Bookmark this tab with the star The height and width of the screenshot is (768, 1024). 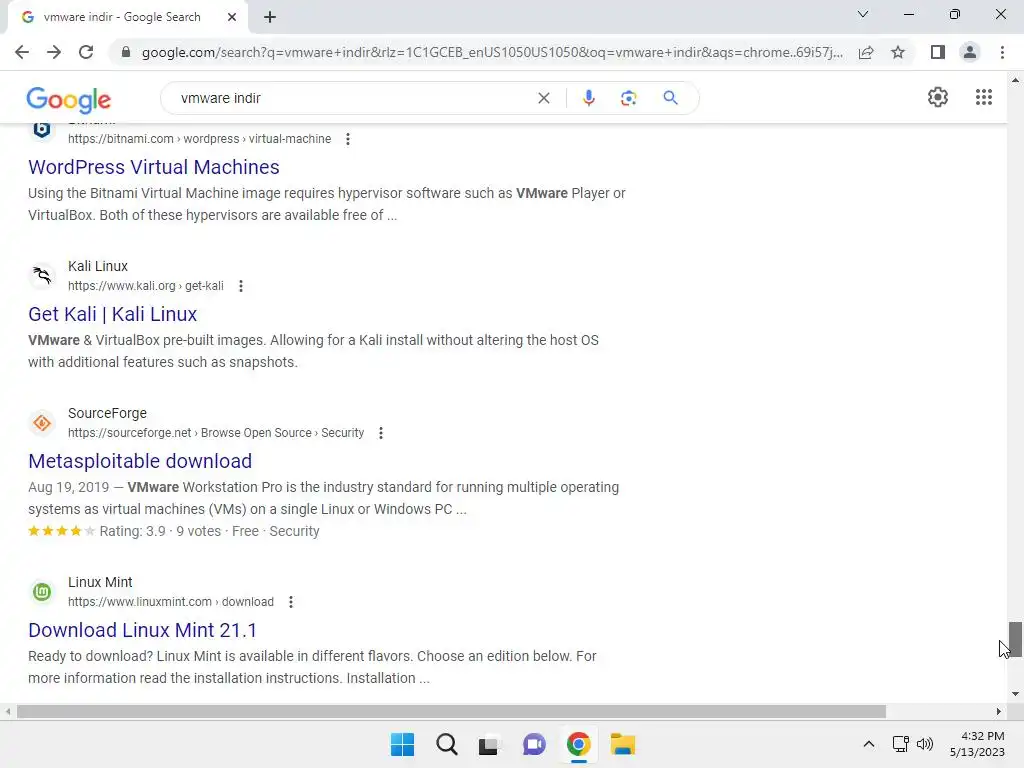(898, 52)
